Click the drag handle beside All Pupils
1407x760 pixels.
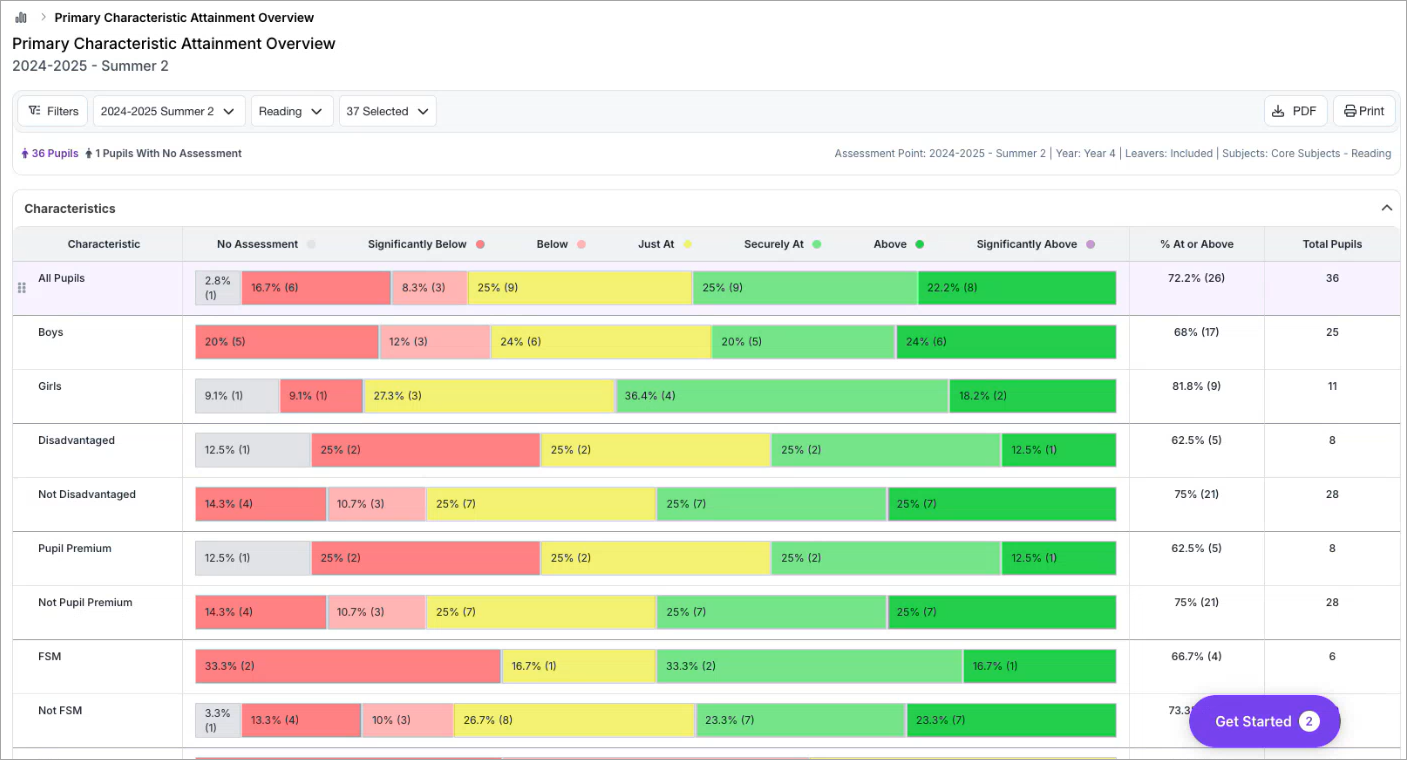tap(21, 287)
